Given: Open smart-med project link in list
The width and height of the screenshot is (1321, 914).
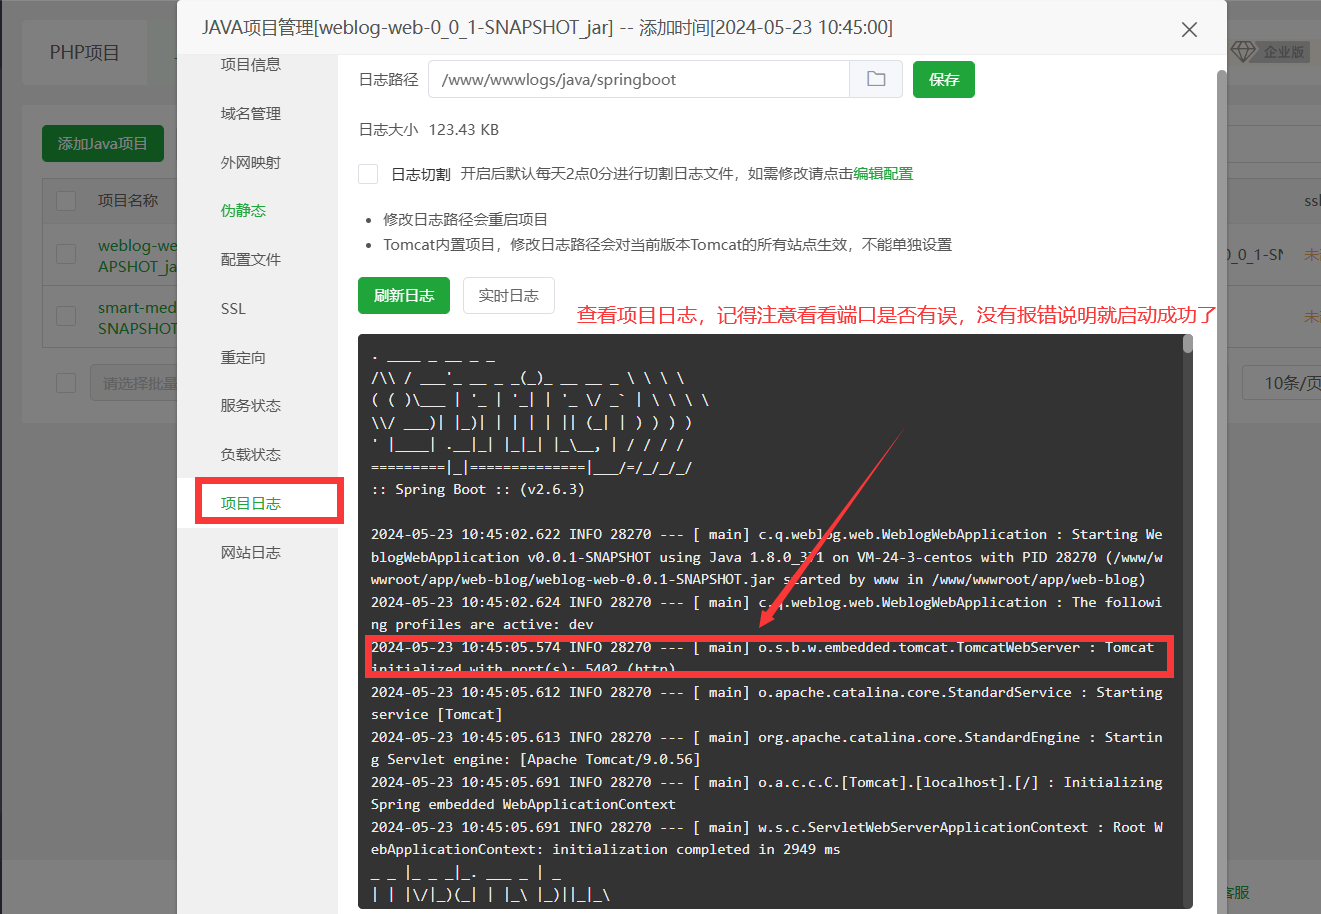Looking at the screenshot, I should coord(137,317).
